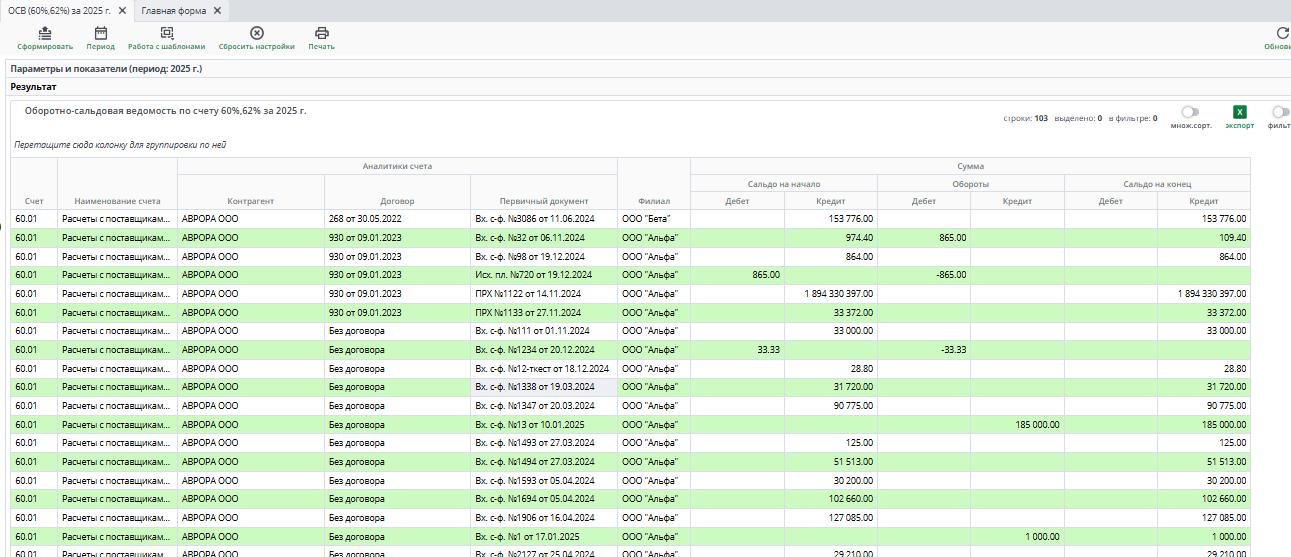Click the Сформировать report icon

click(45, 33)
